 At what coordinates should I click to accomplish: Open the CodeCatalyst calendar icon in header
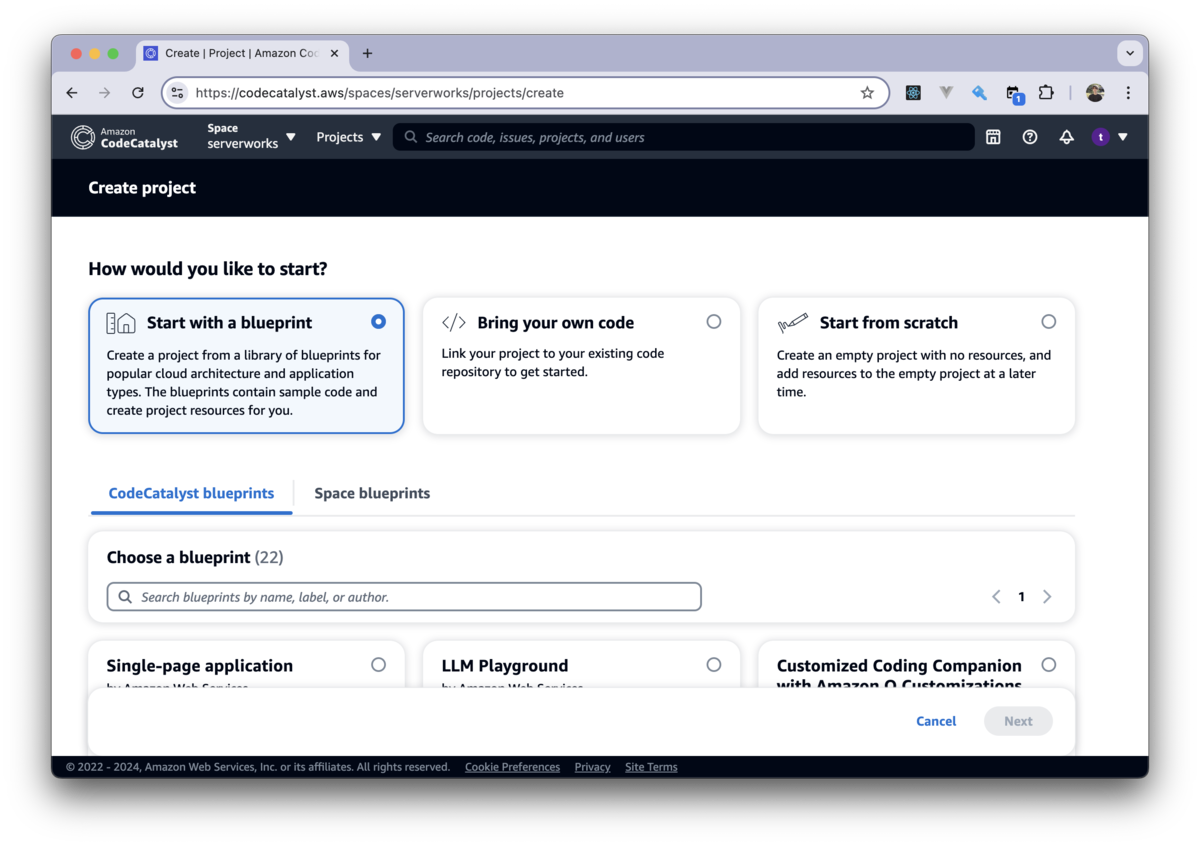993,137
